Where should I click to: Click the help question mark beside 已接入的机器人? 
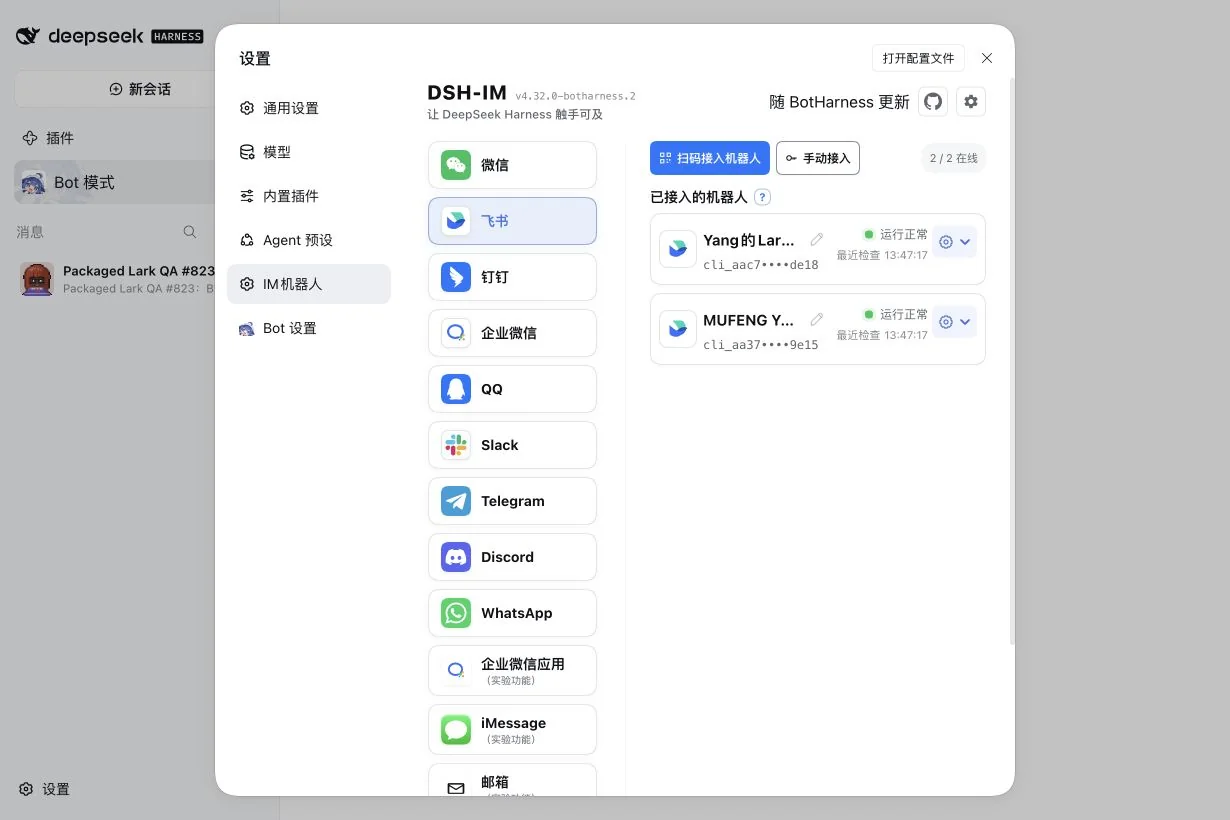(x=763, y=197)
